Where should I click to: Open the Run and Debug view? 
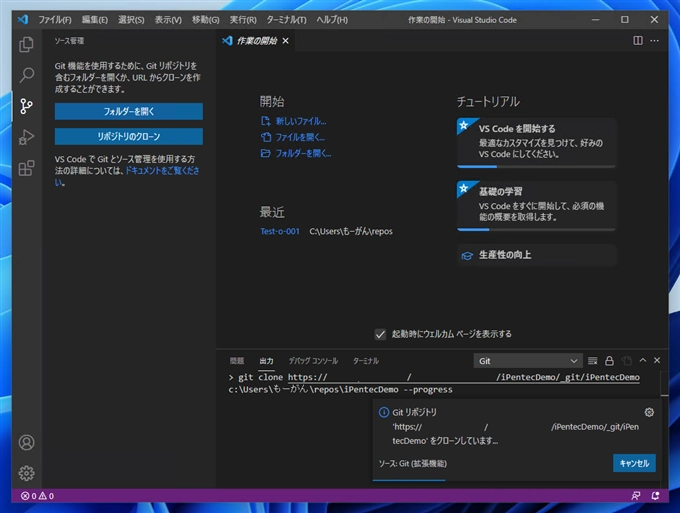pos(26,137)
